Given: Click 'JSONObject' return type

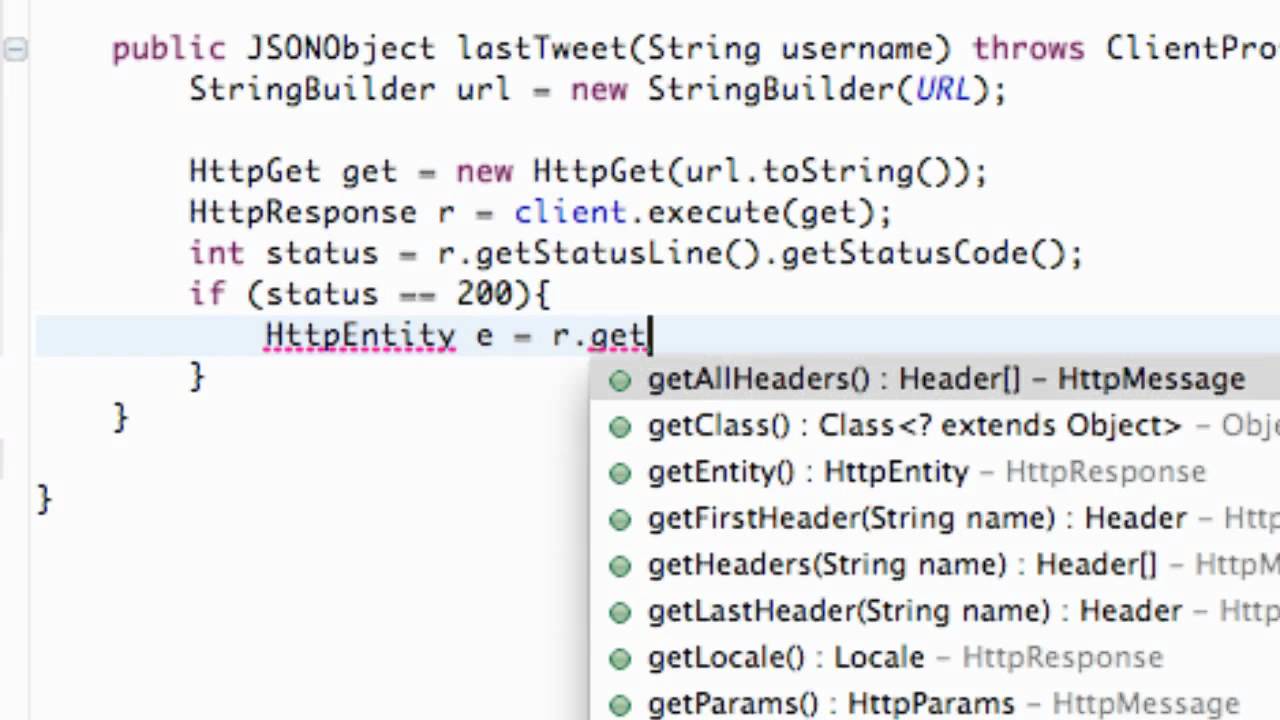Looking at the screenshot, I should [341, 48].
